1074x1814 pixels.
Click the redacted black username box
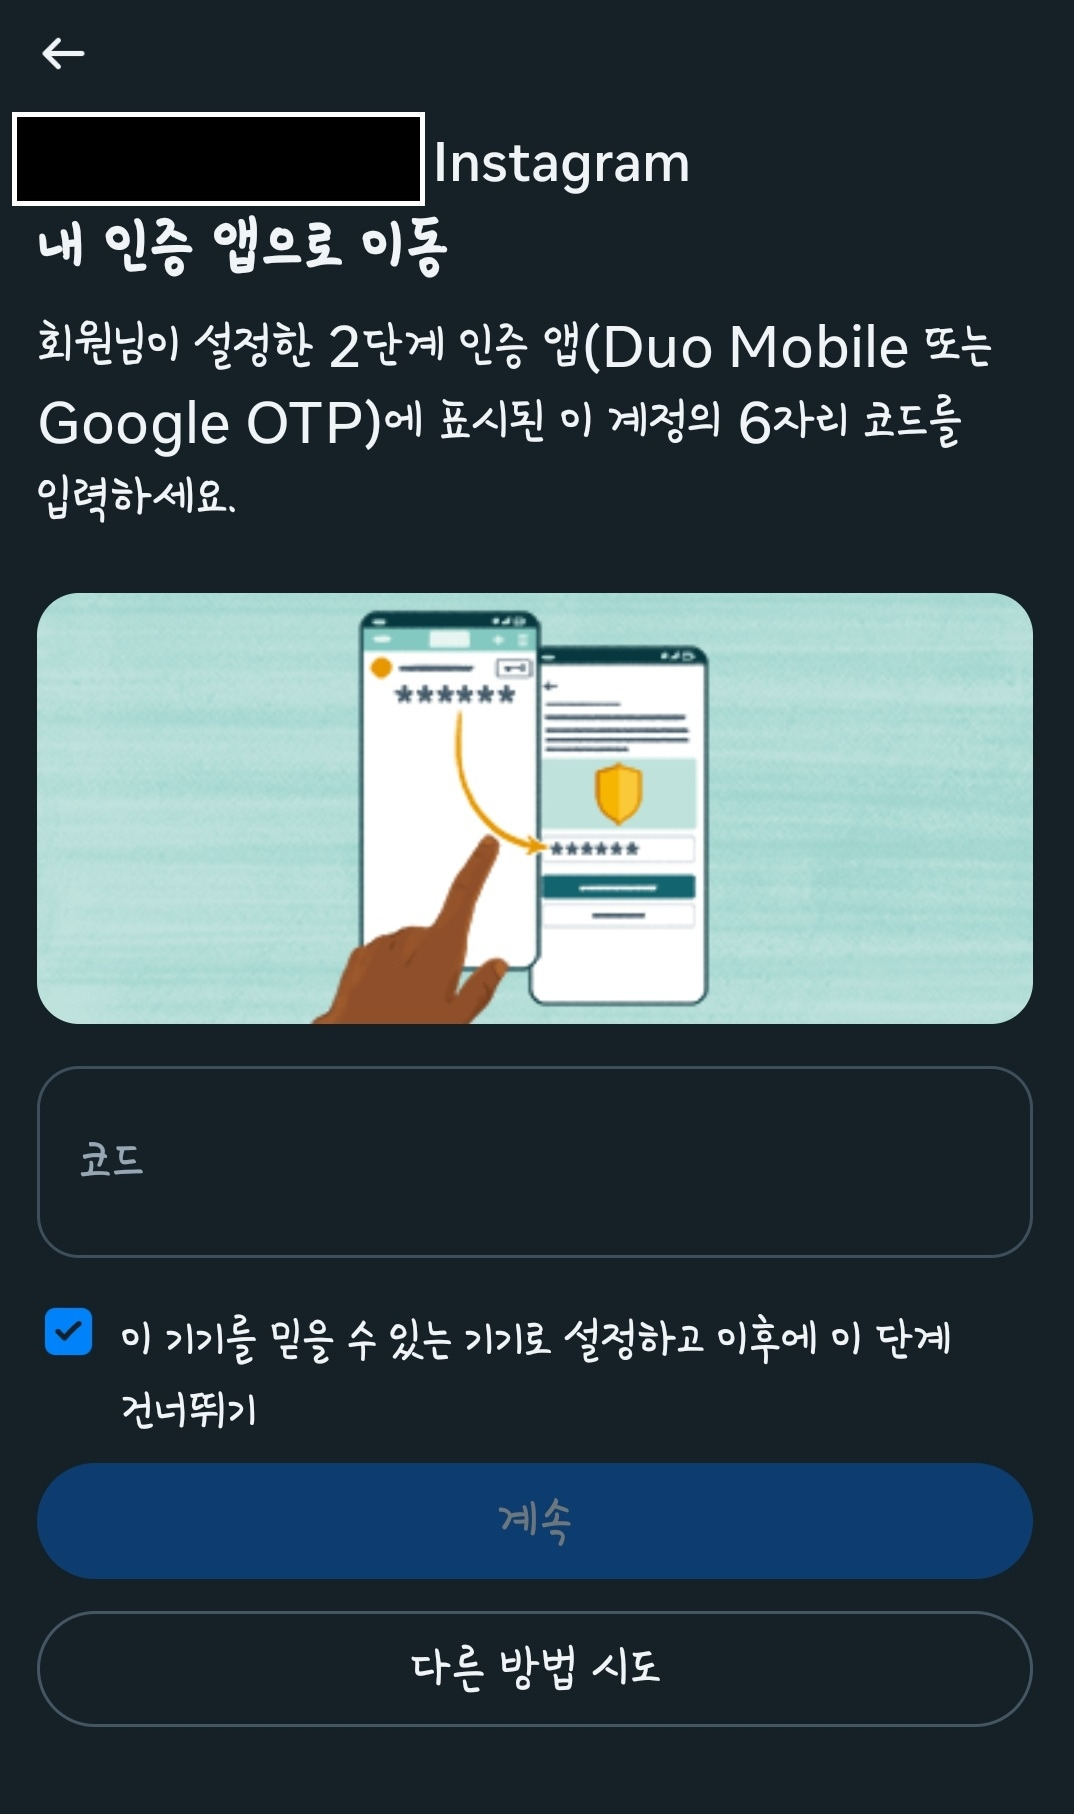coord(218,159)
